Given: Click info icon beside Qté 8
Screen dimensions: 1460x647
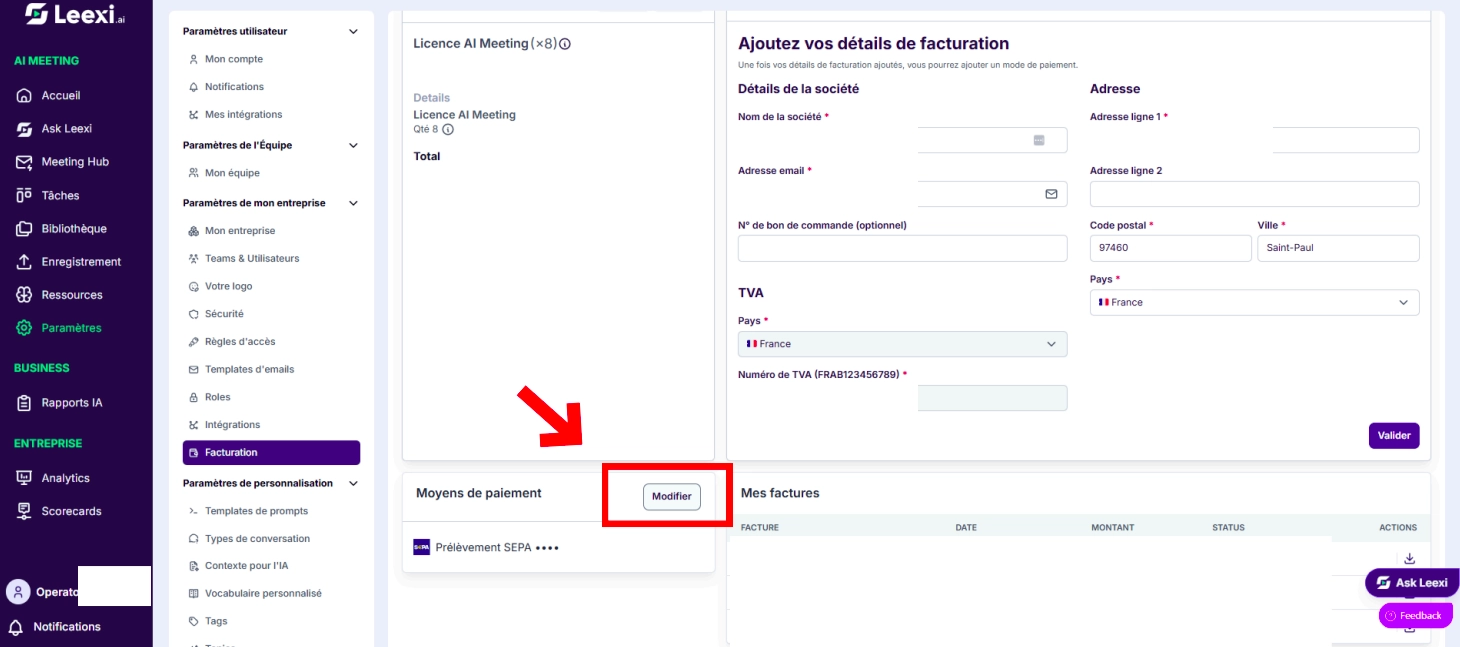Looking at the screenshot, I should tap(448, 129).
